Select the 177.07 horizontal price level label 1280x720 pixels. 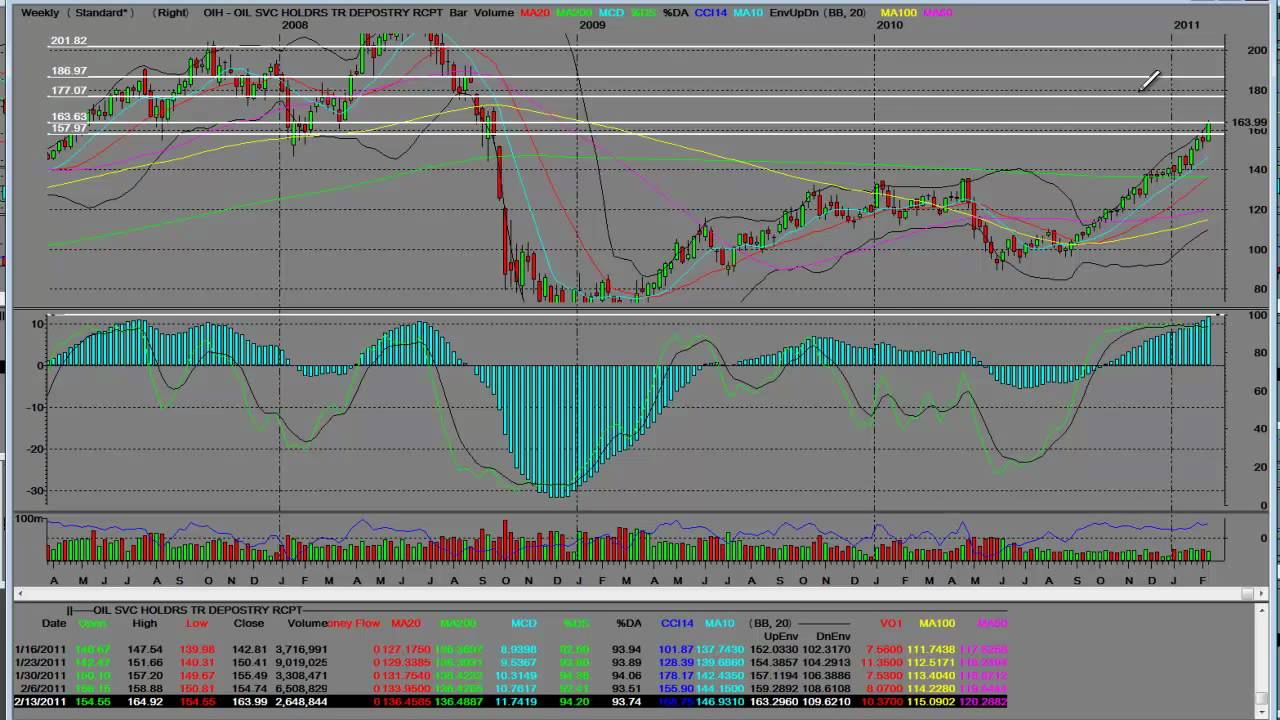pos(69,91)
